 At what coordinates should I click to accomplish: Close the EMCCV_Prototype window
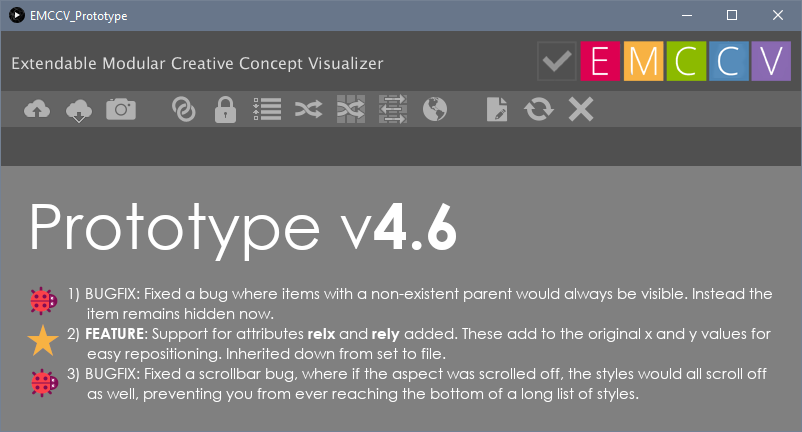778,15
